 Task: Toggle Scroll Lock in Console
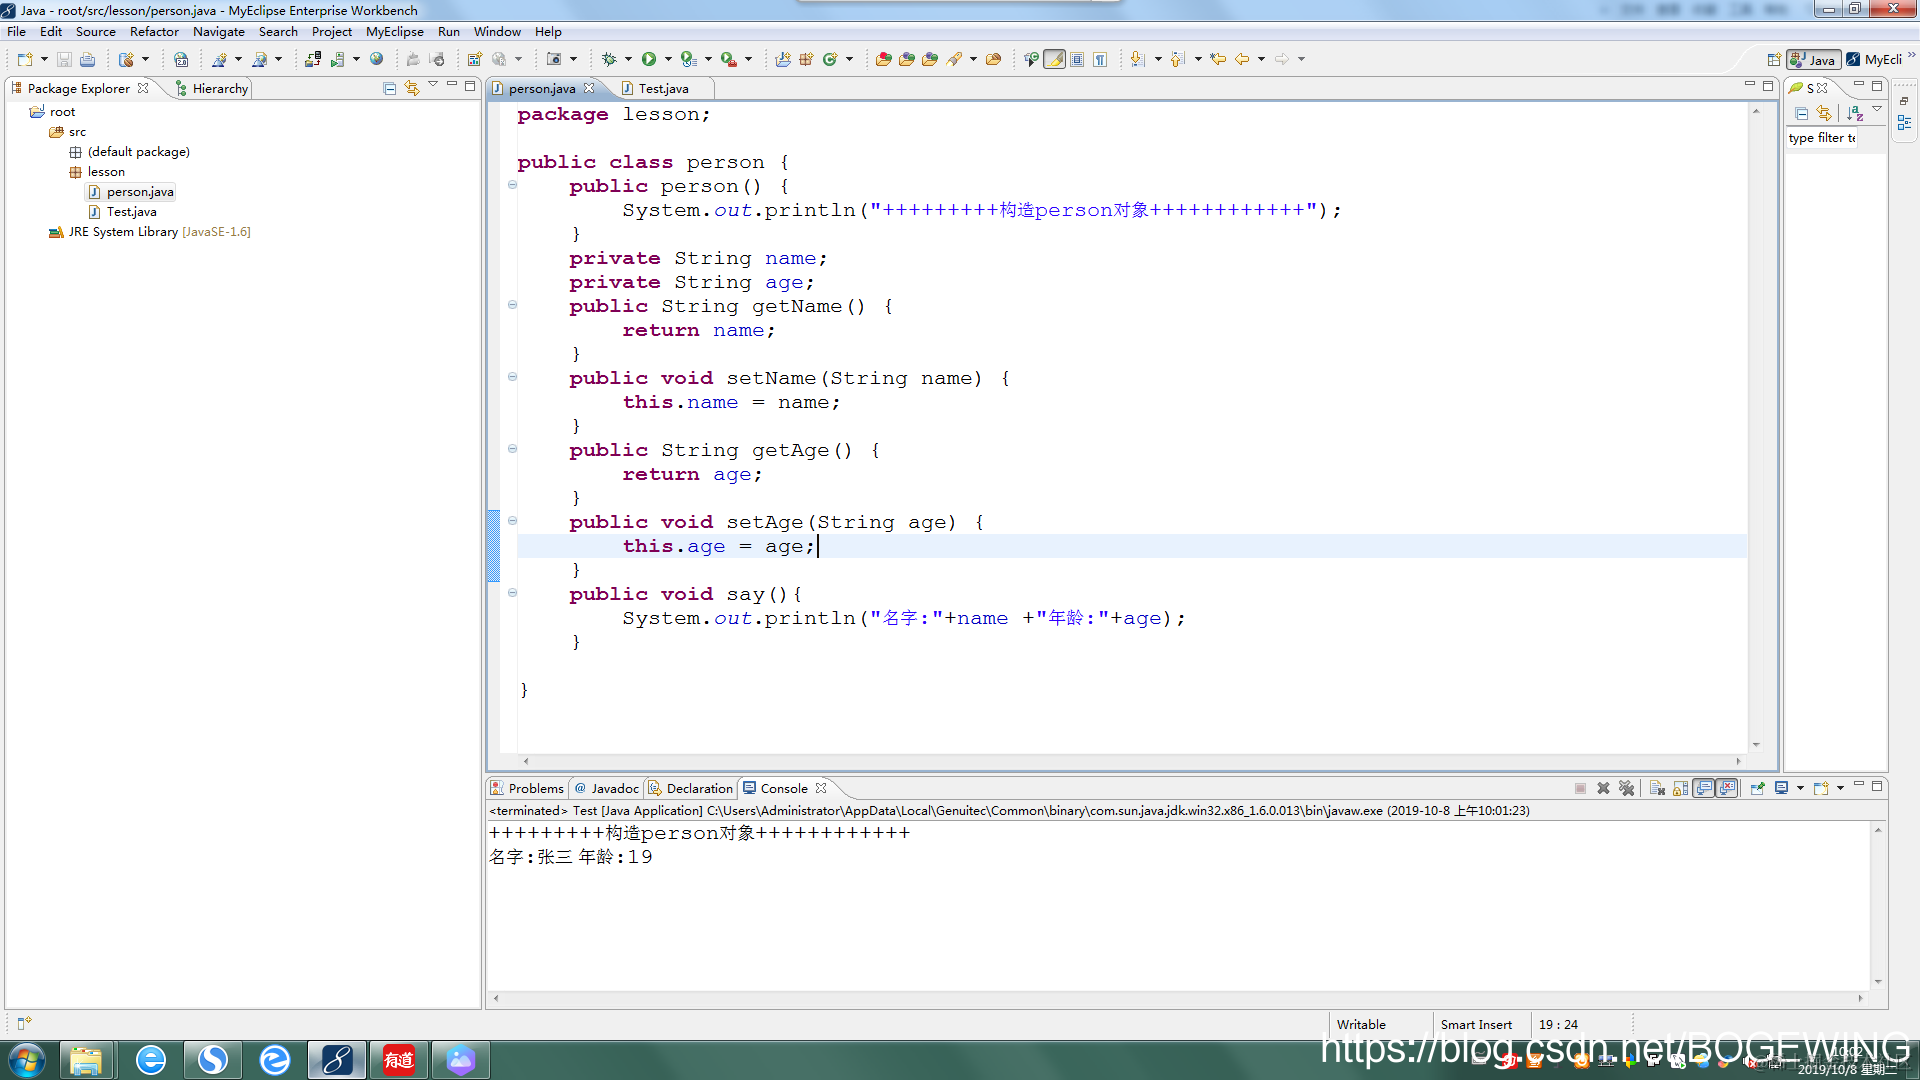[x=1680, y=788]
